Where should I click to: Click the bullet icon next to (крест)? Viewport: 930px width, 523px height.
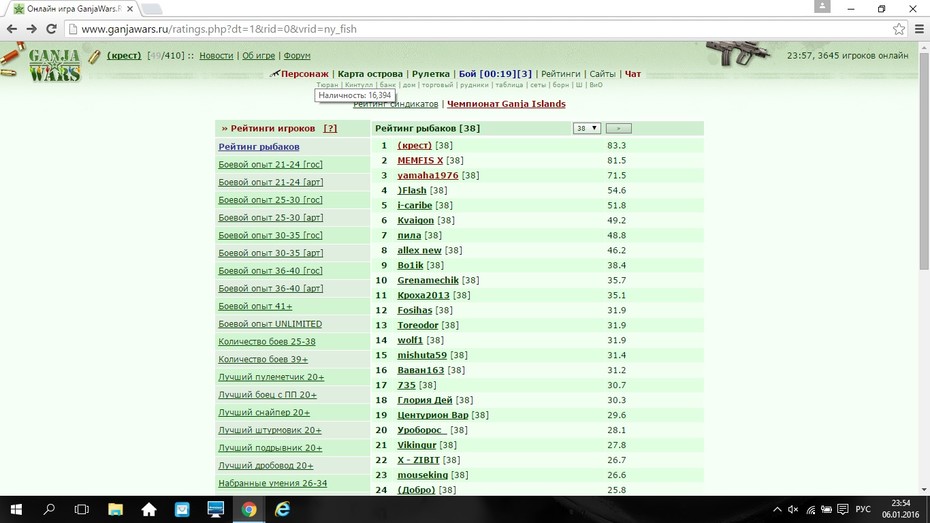(x=94, y=56)
